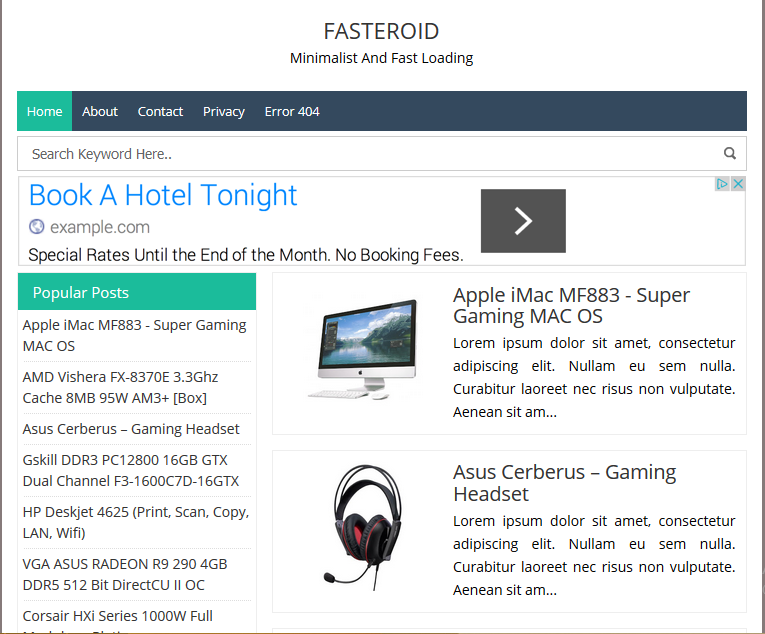Open popular post Corsair HXi Series 1000W

pos(118,616)
